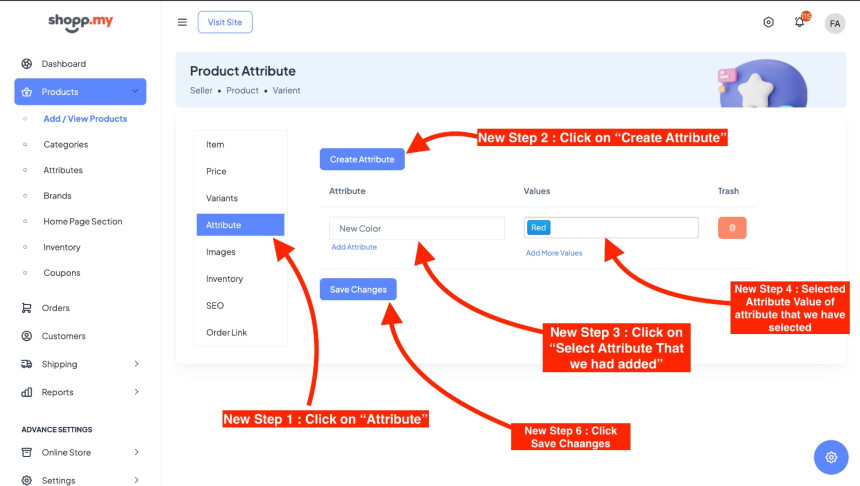Image resolution: width=860 pixels, height=486 pixels.
Task: Click the hamburger menu icon
Action: 182,22
